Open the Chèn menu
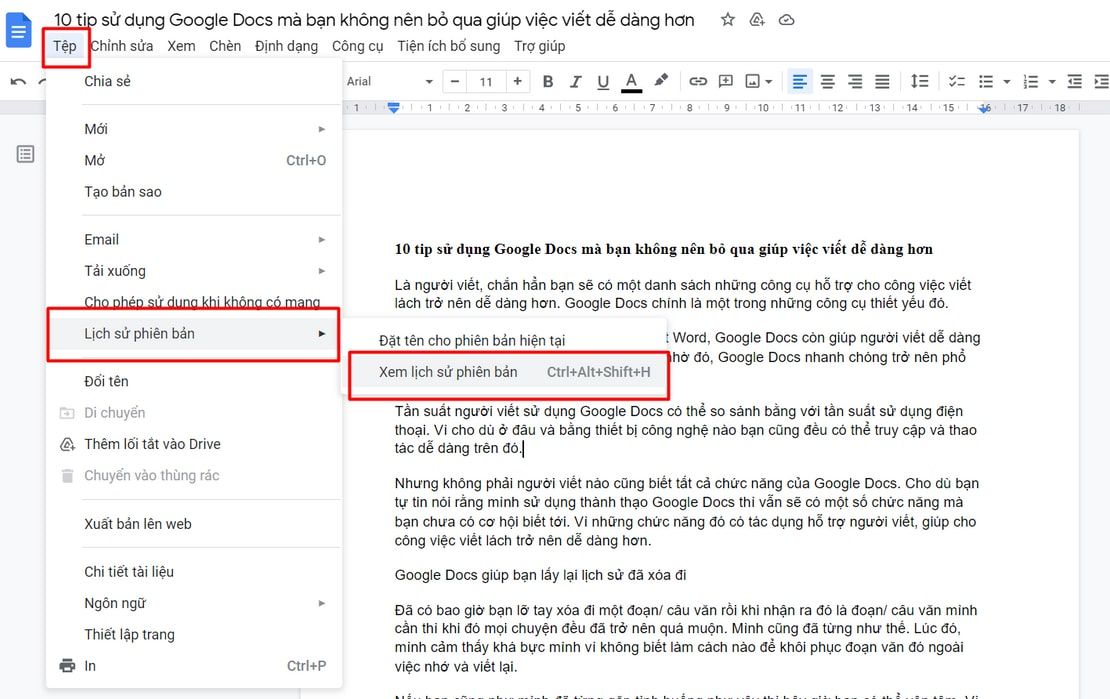 [225, 46]
